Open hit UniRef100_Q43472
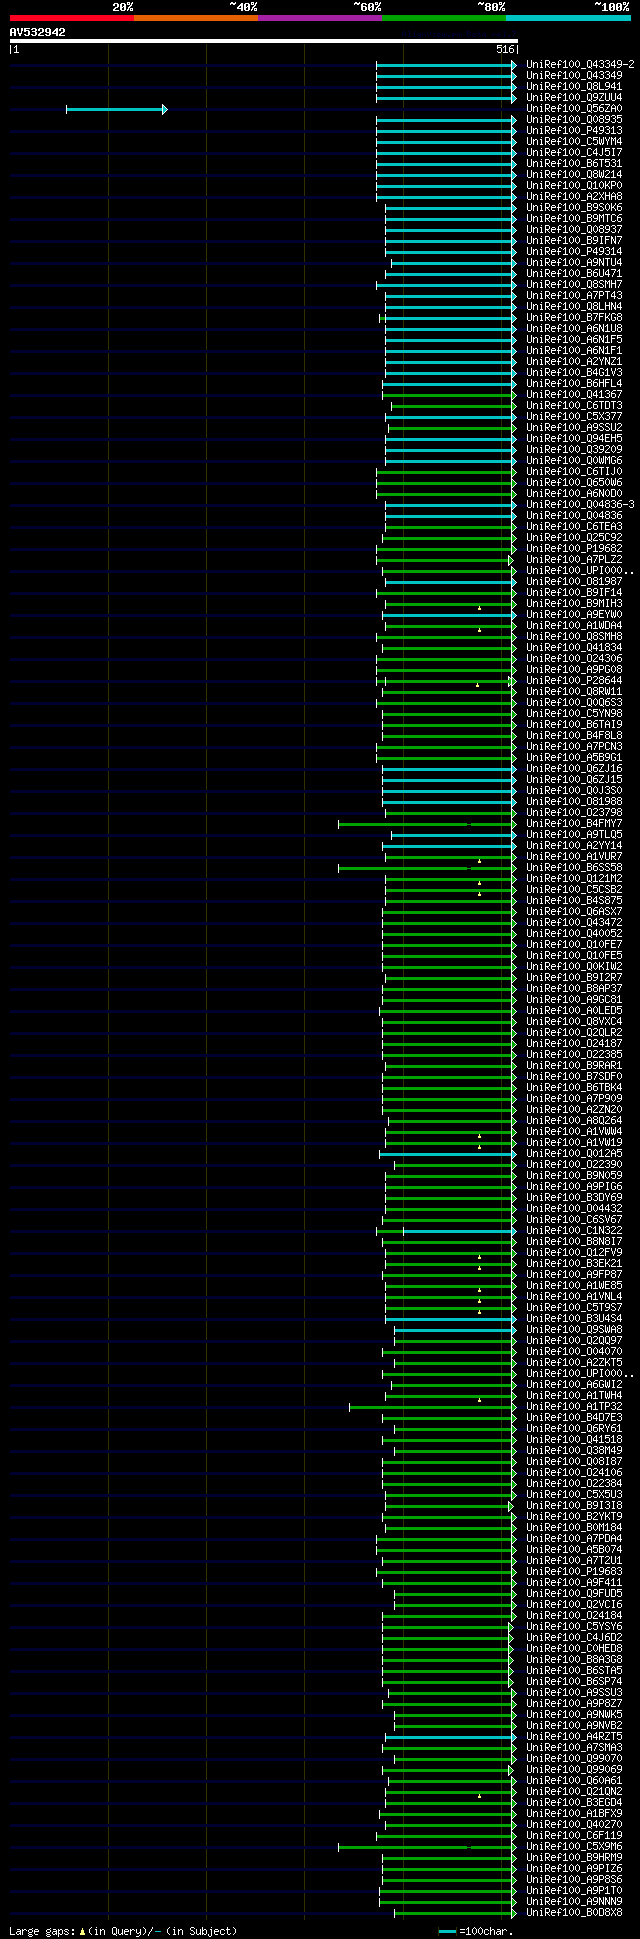This screenshot has width=640, height=1939. 574,923
